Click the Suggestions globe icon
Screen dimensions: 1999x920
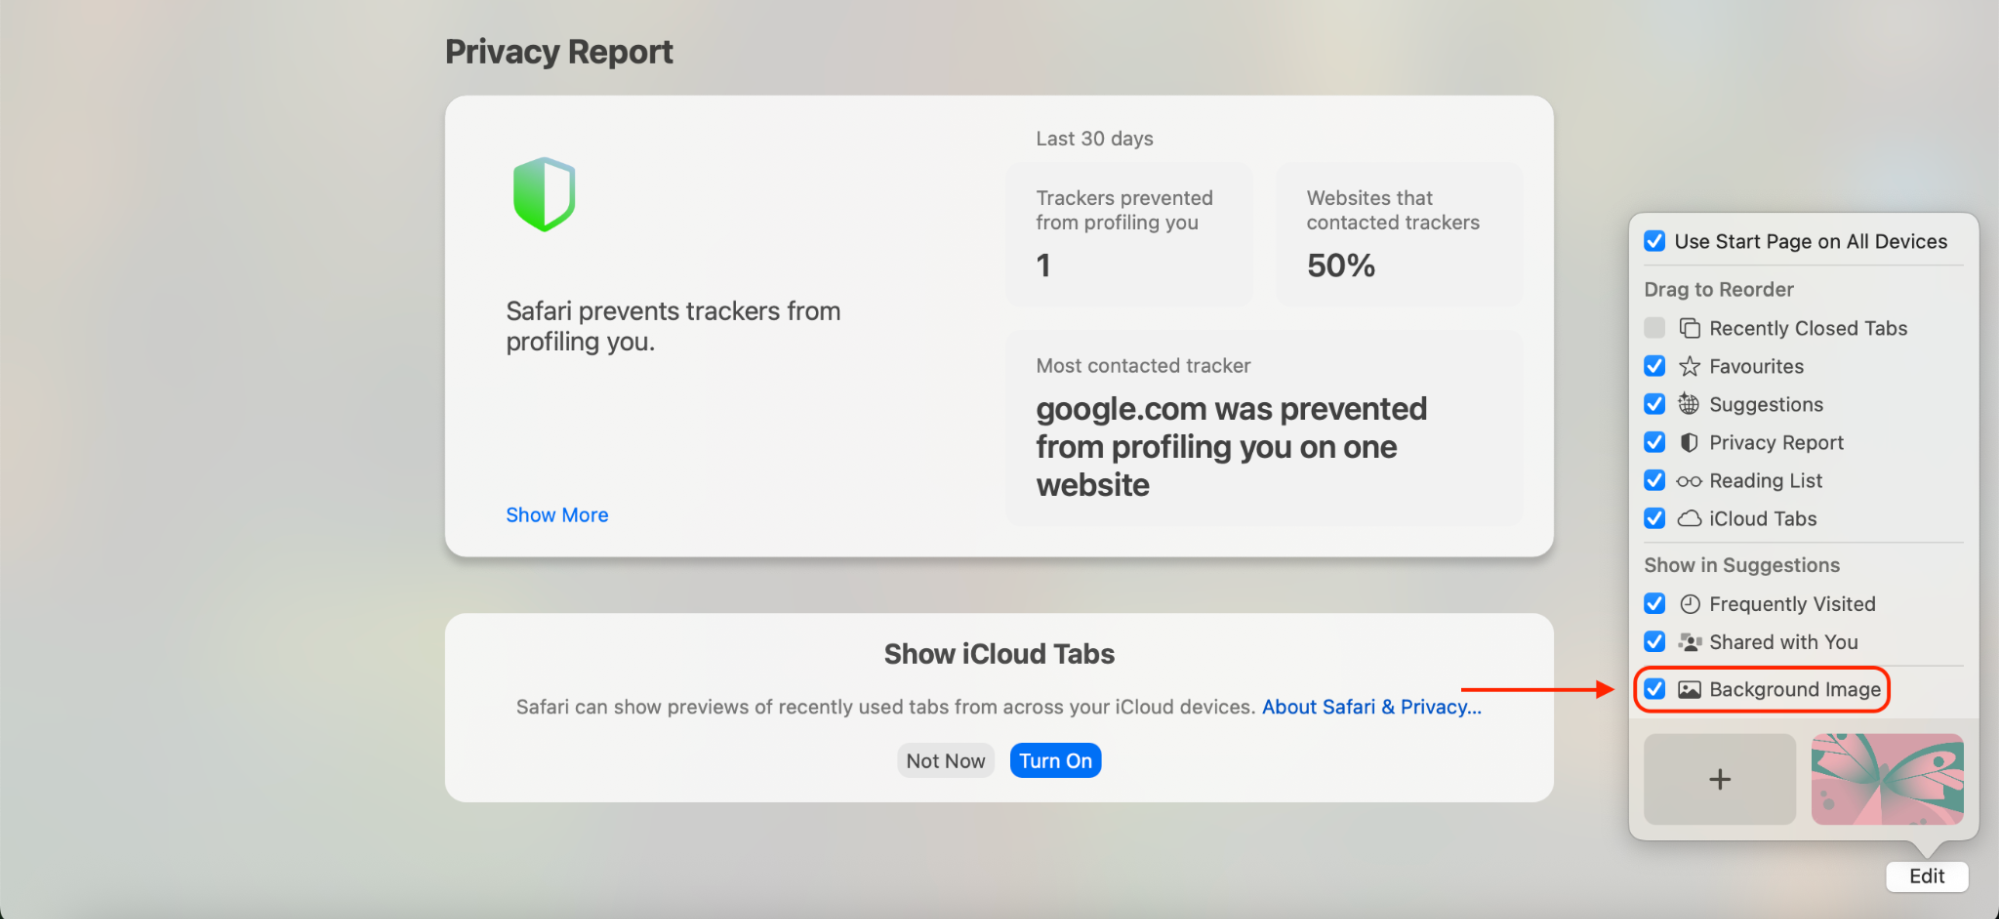[1689, 404]
